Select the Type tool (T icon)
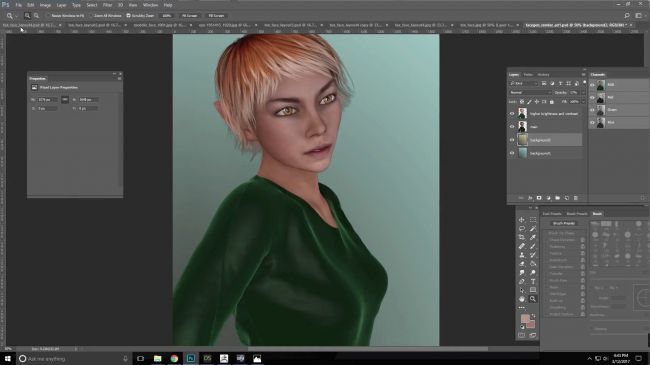This screenshot has width=650, height=365. click(x=533, y=281)
